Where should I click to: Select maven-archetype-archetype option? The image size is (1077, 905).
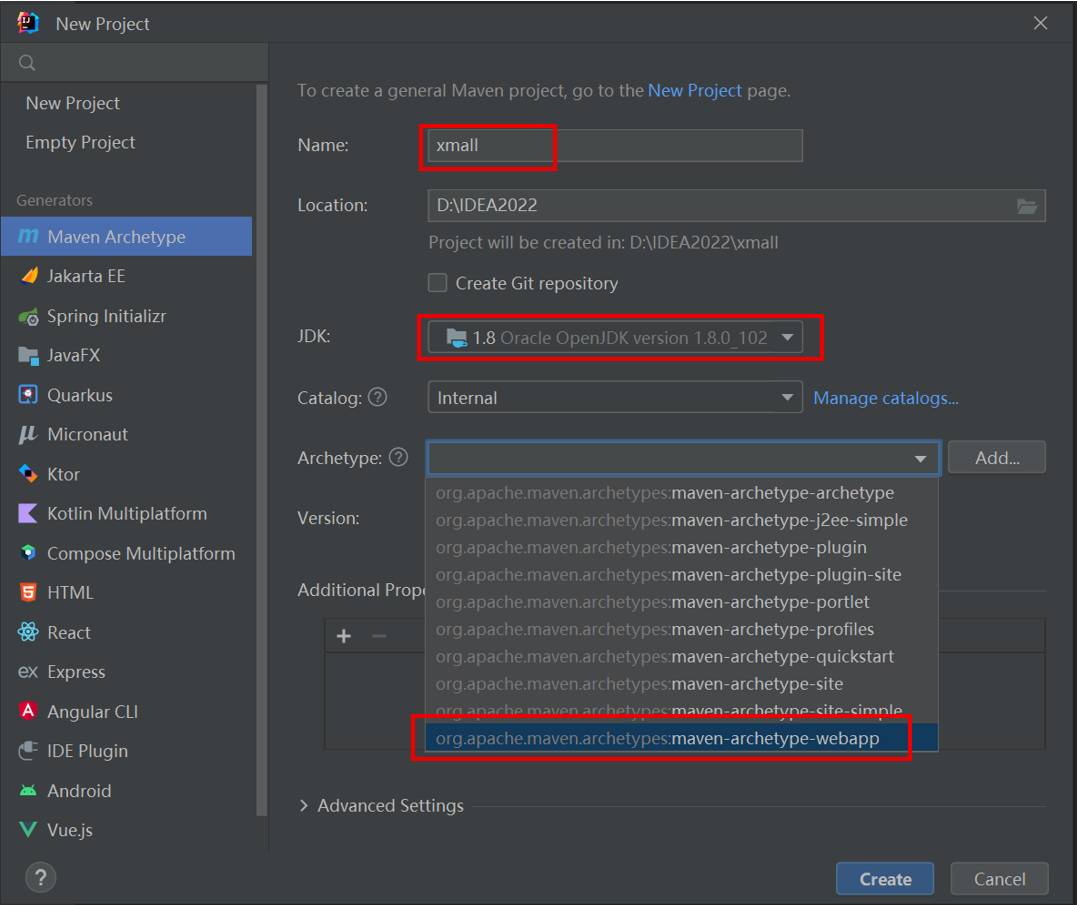(681, 493)
